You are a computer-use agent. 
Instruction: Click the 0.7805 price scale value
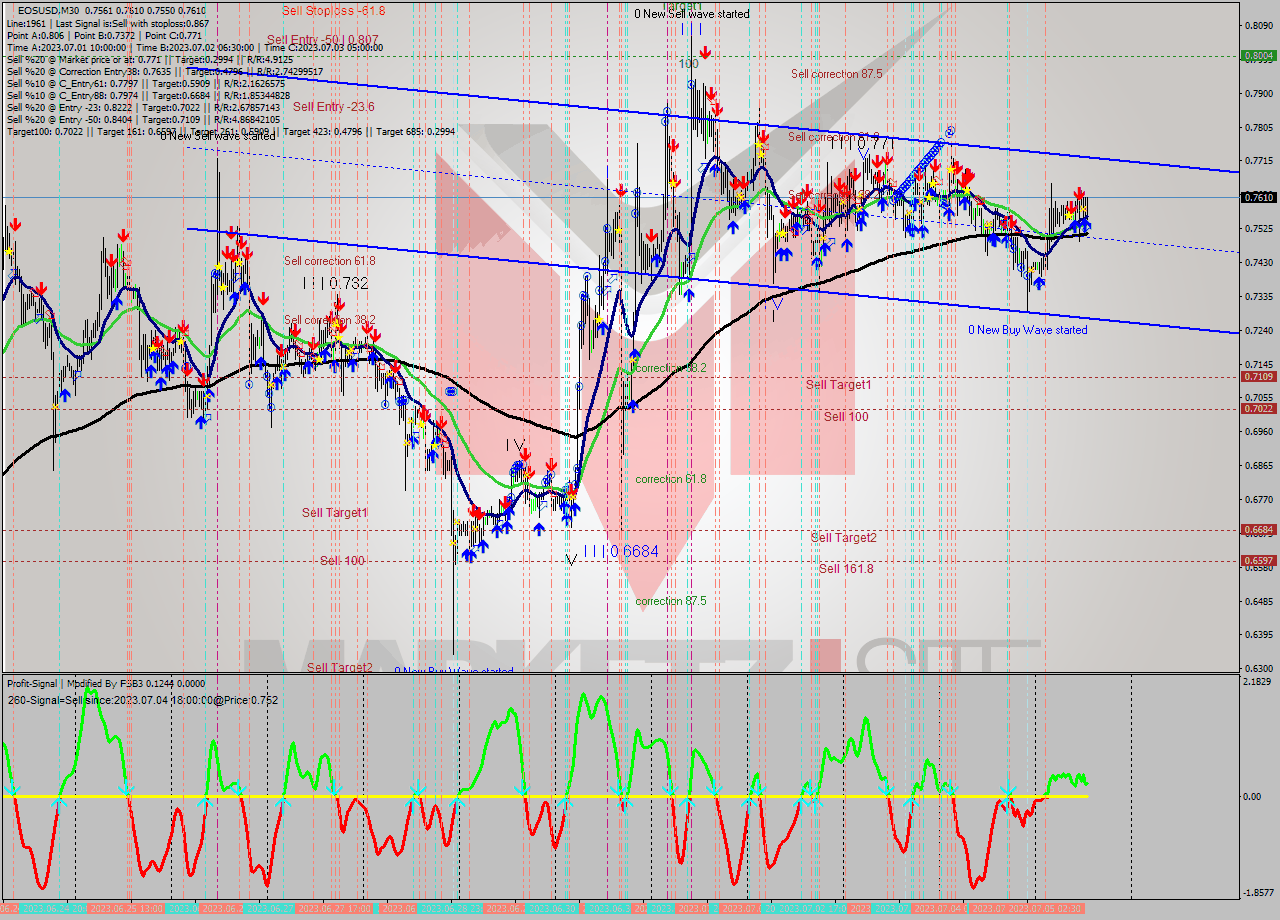click(1257, 127)
